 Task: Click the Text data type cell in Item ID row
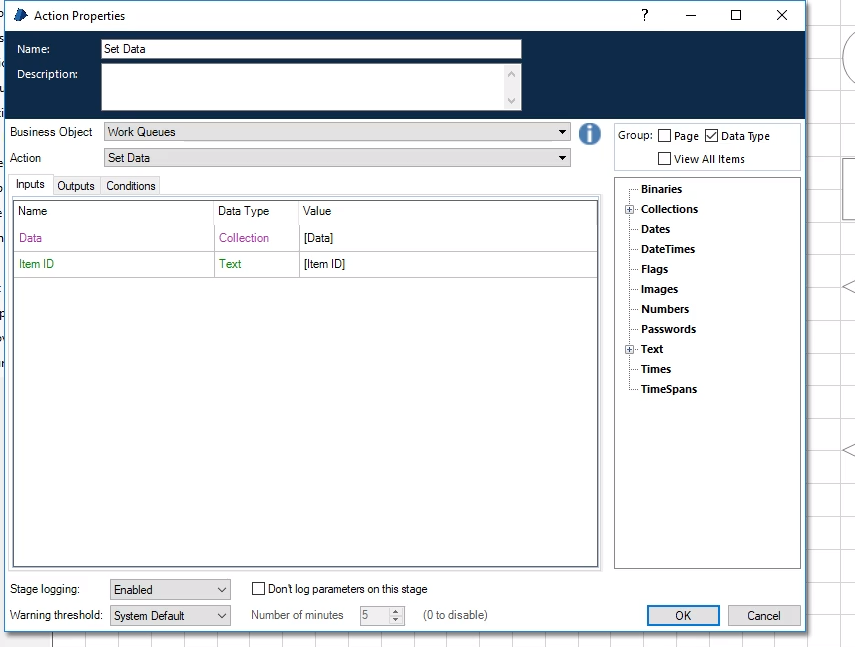(x=256, y=264)
